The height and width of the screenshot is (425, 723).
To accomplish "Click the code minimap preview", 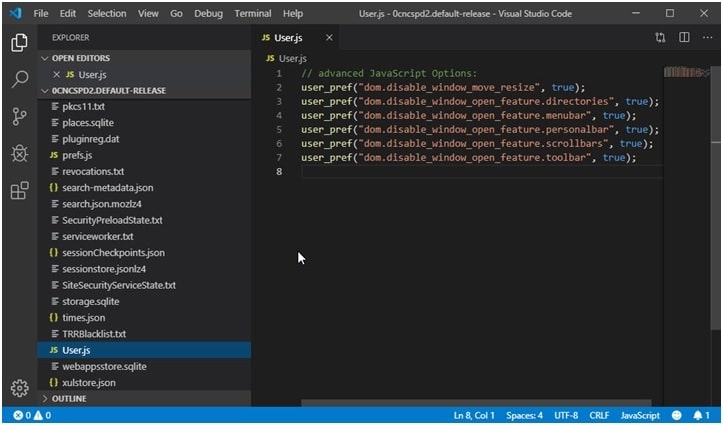I will (x=686, y=72).
